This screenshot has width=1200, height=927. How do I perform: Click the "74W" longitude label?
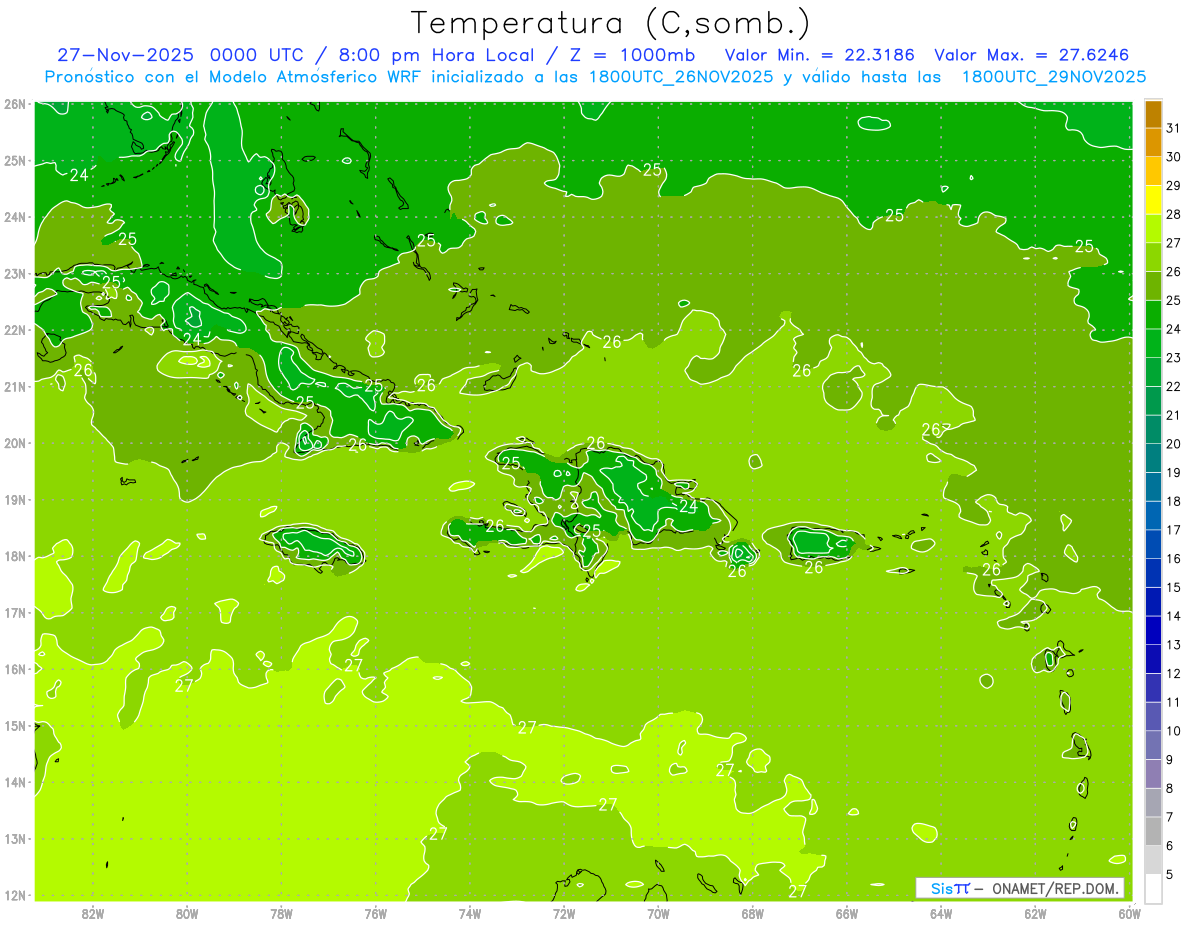pyautogui.click(x=470, y=913)
